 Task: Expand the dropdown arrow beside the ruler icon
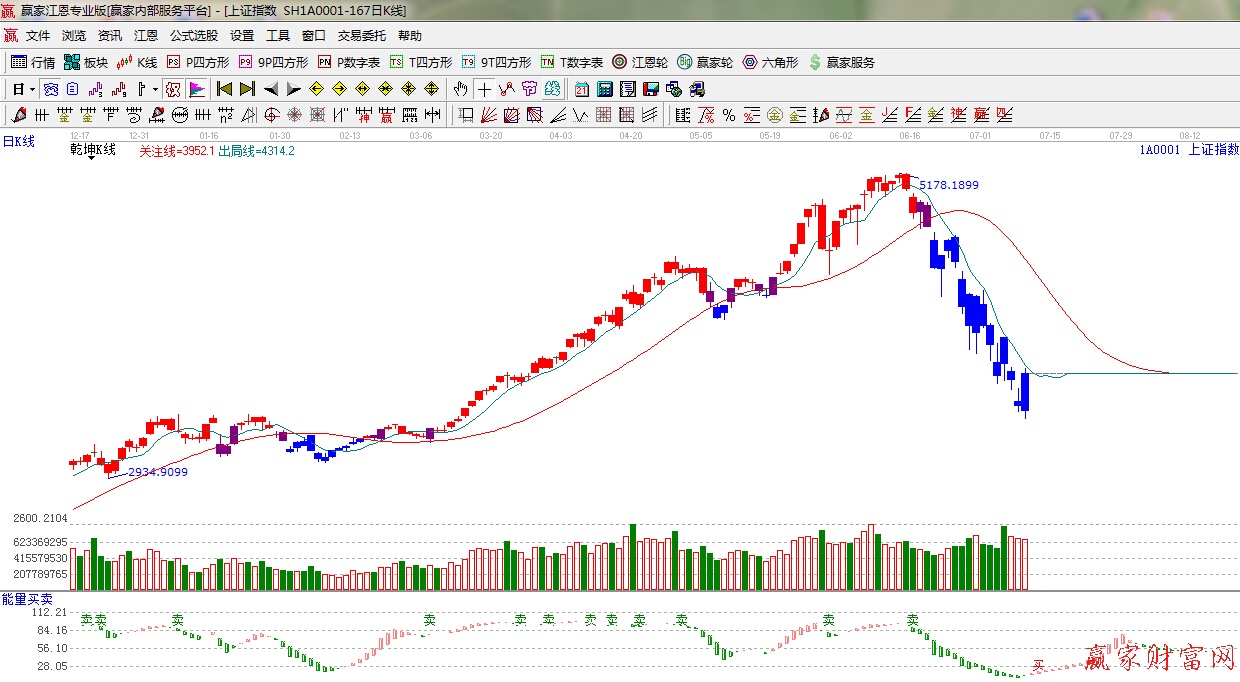tap(155, 89)
